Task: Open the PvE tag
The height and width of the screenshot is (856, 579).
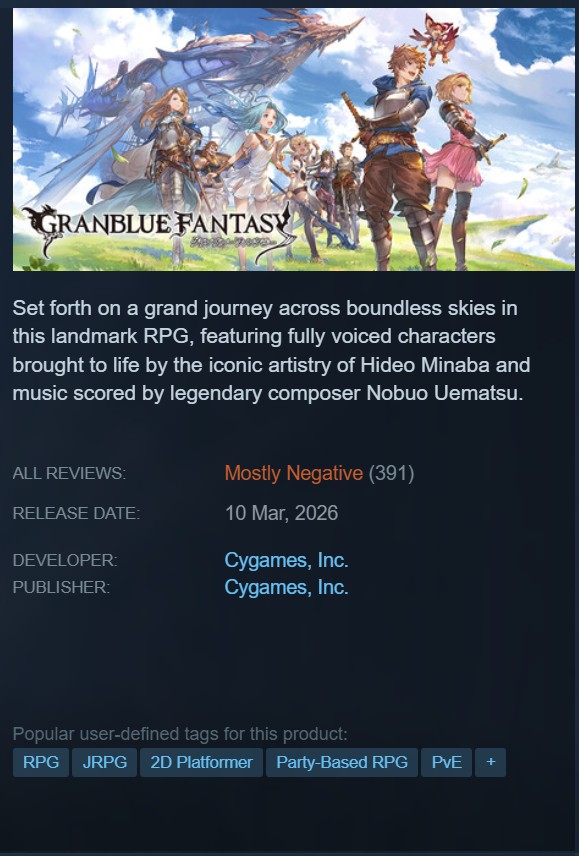Action: 446,762
